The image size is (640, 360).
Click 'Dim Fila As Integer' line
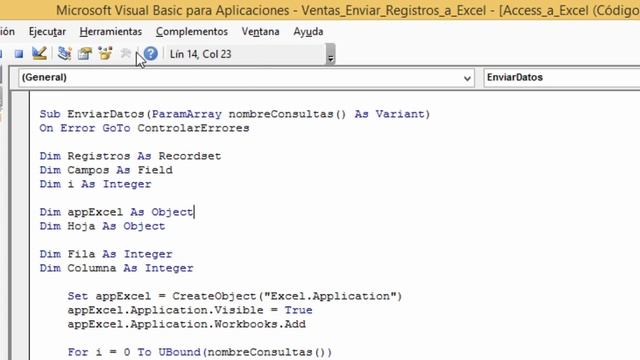106,254
